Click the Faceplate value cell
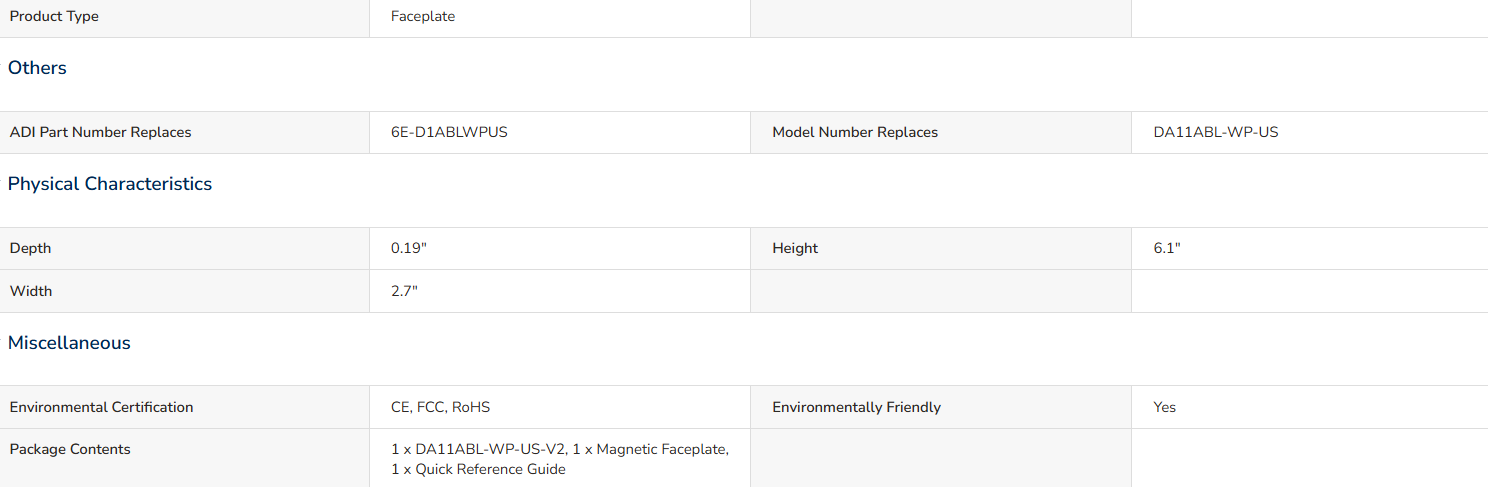1488x487 pixels. coord(560,17)
